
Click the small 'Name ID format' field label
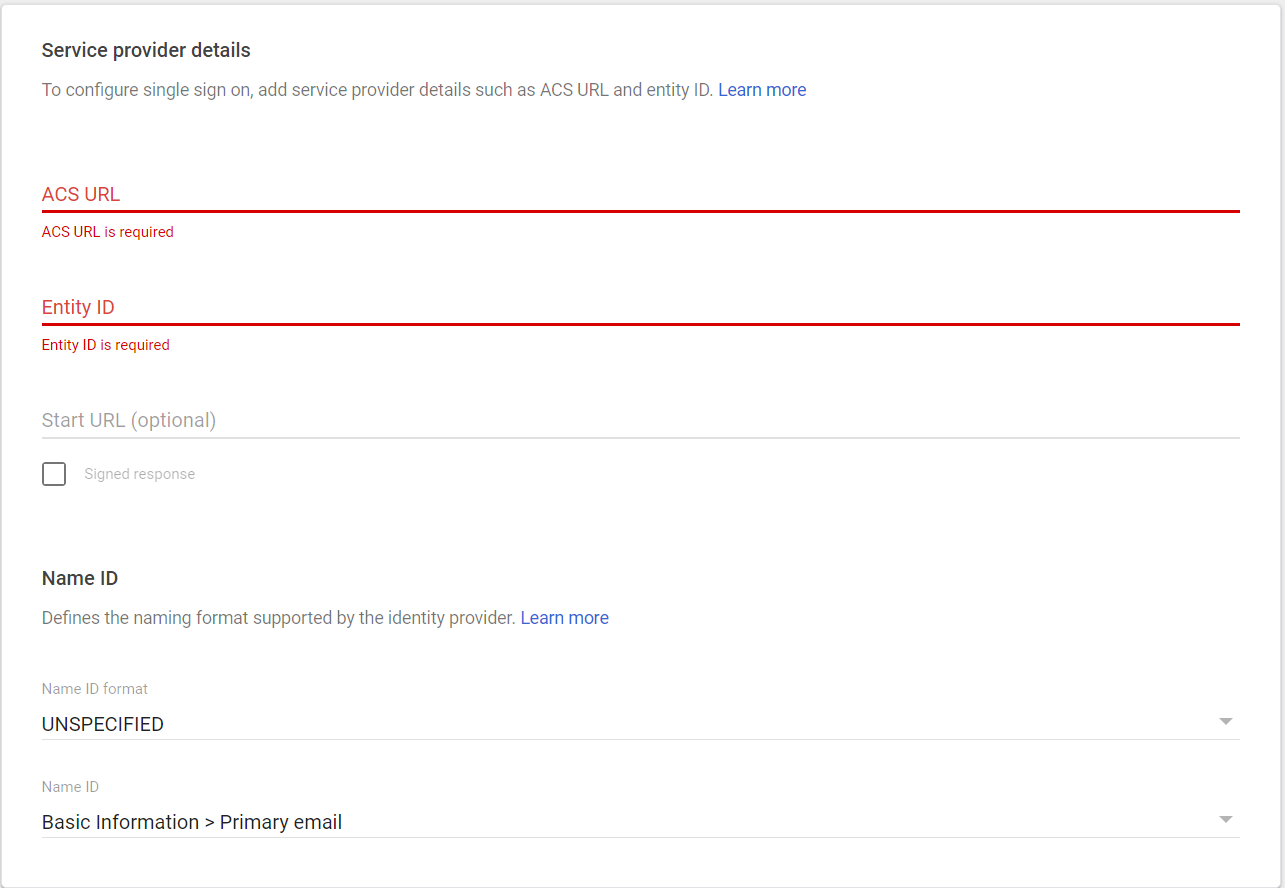click(95, 689)
